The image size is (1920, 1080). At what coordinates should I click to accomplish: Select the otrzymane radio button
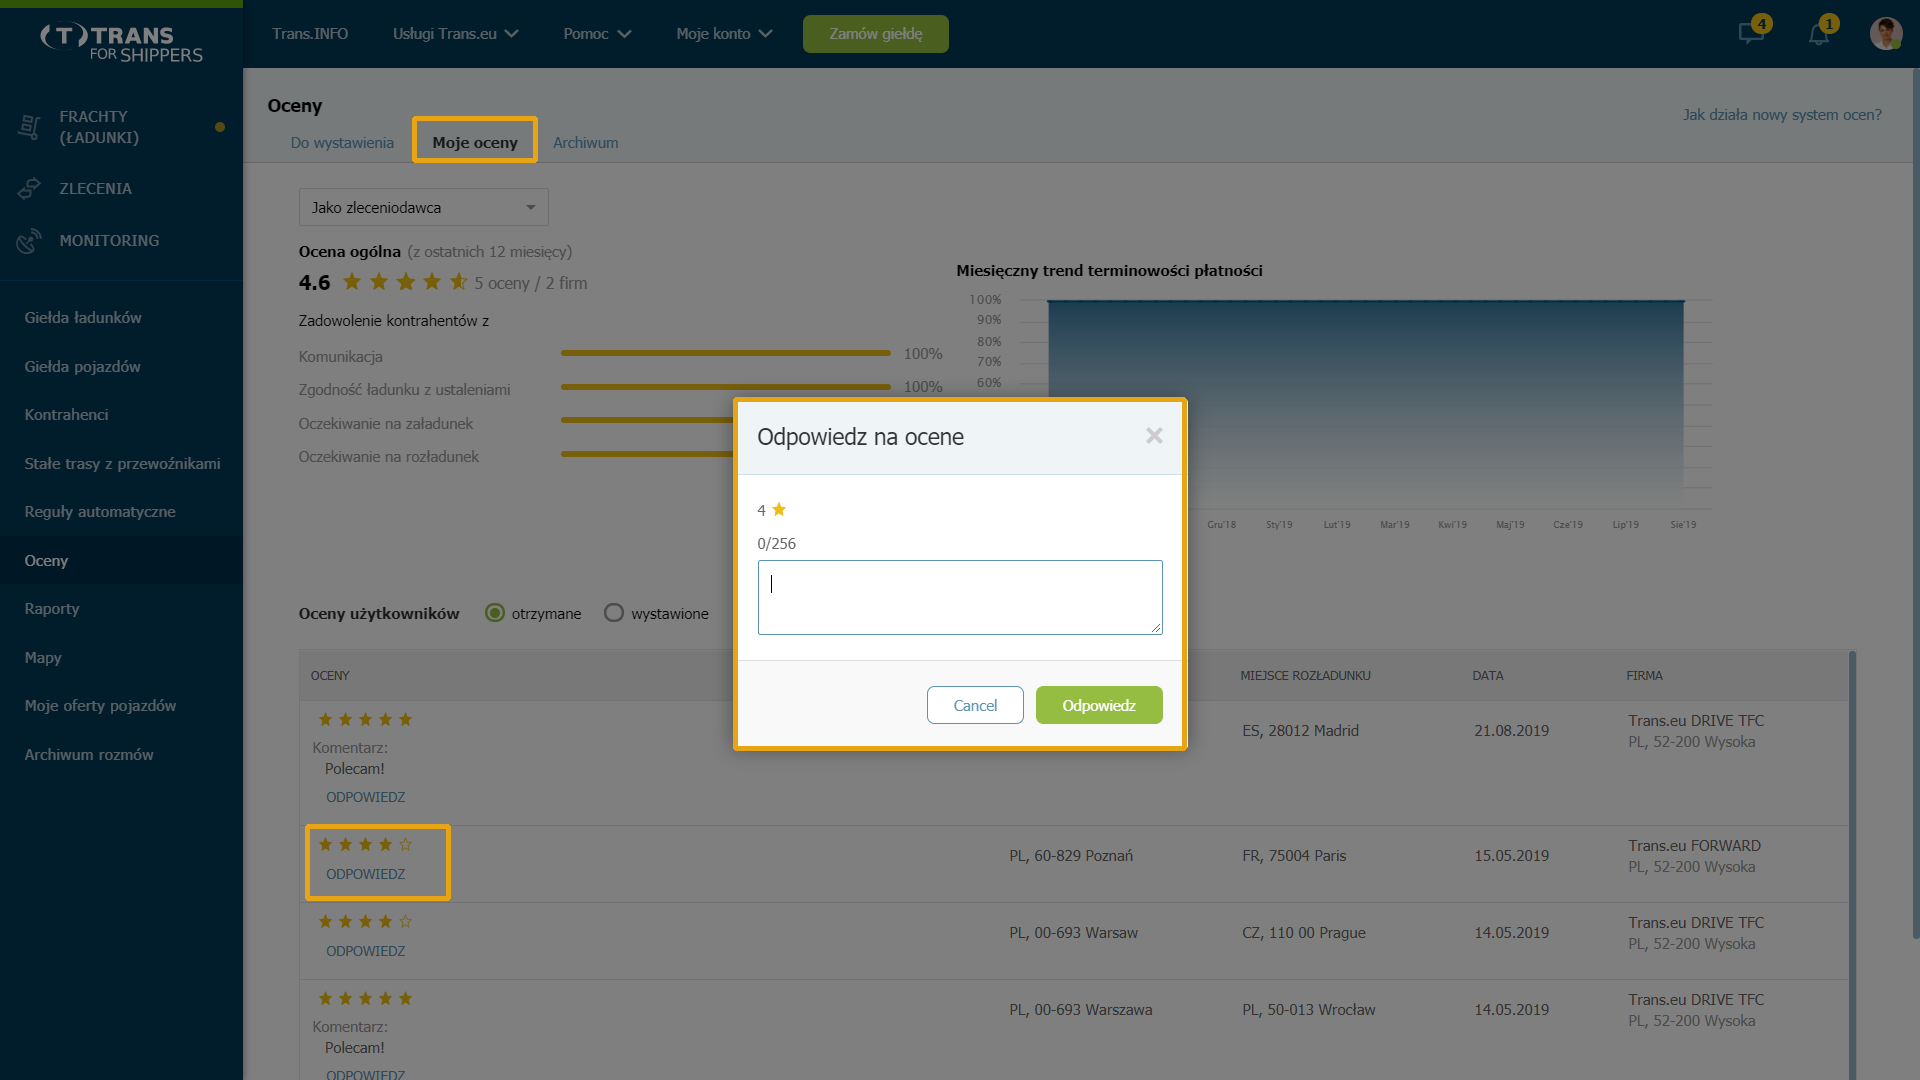pos(495,613)
